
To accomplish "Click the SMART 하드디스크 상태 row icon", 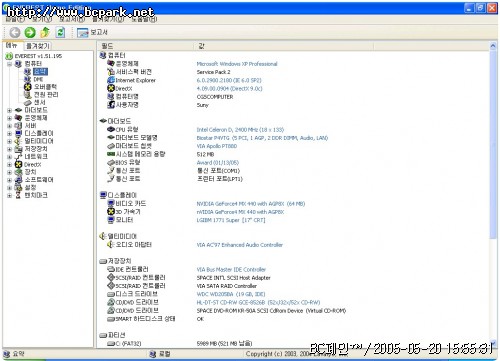I will (111, 319).
